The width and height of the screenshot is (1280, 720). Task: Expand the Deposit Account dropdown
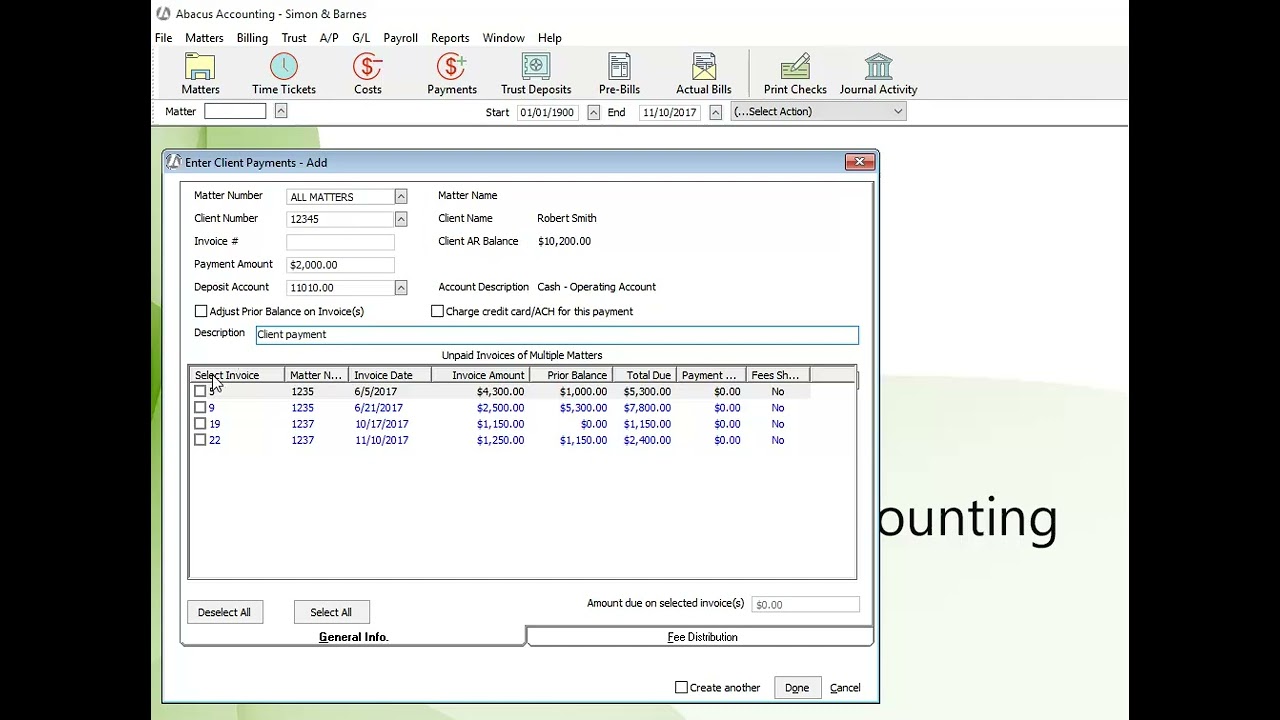[x=400, y=288]
